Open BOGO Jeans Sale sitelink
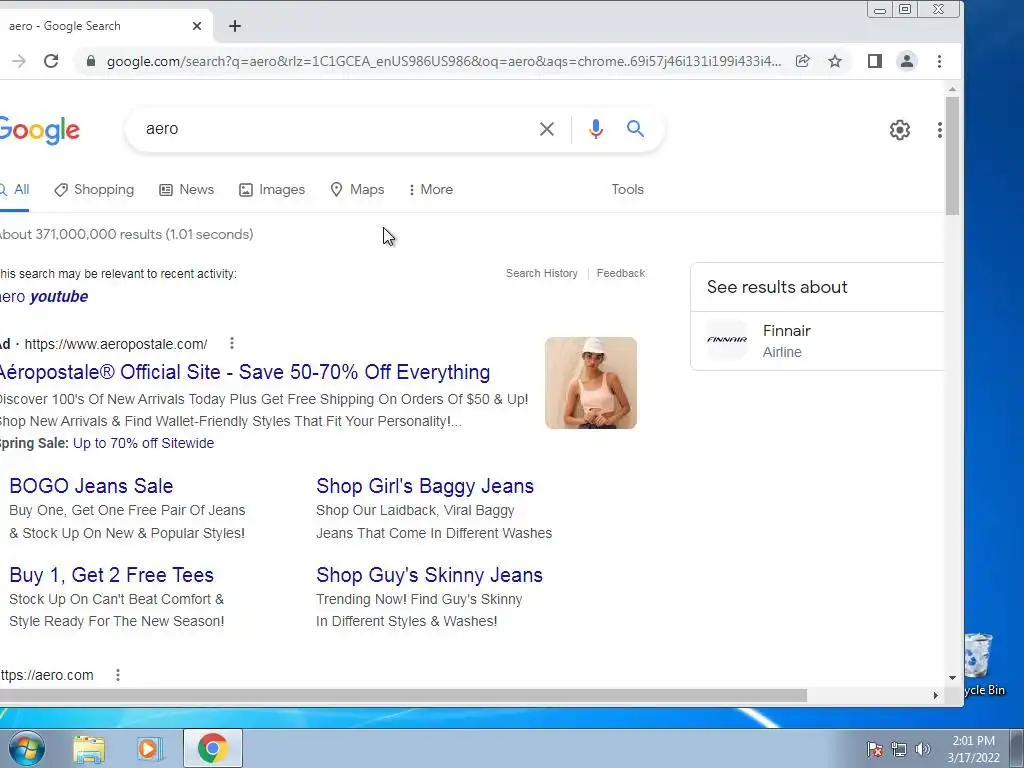 (91, 486)
